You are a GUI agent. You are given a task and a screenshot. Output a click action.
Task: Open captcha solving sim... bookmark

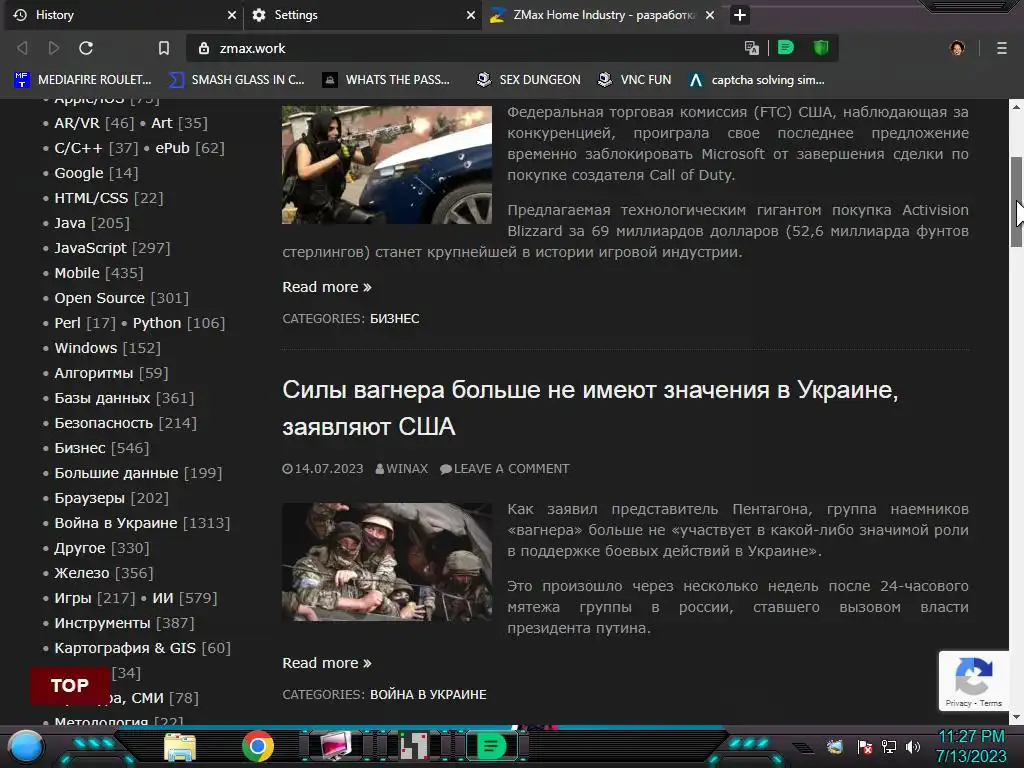click(x=758, y=80)
